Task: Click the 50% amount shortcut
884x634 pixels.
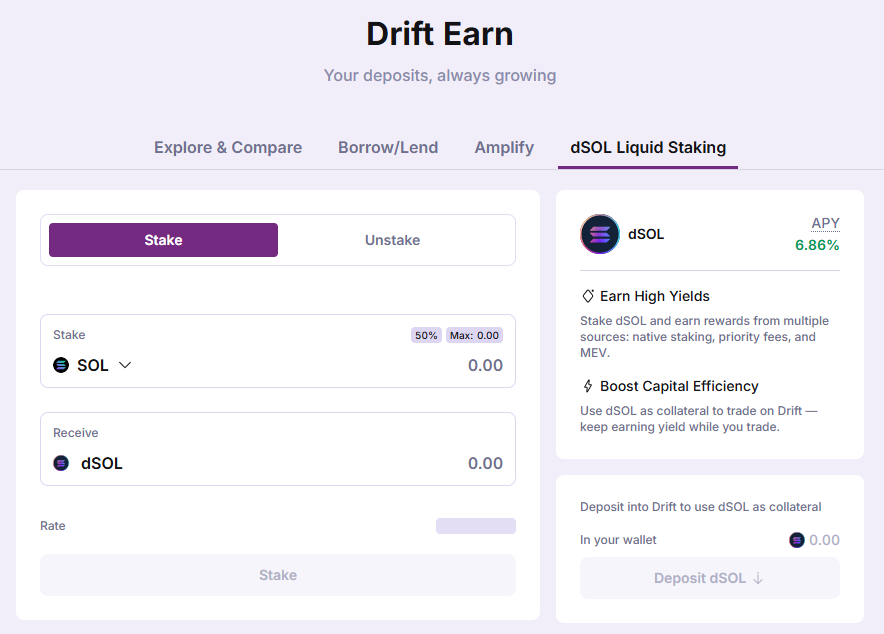Action: [x=426, y=334]
